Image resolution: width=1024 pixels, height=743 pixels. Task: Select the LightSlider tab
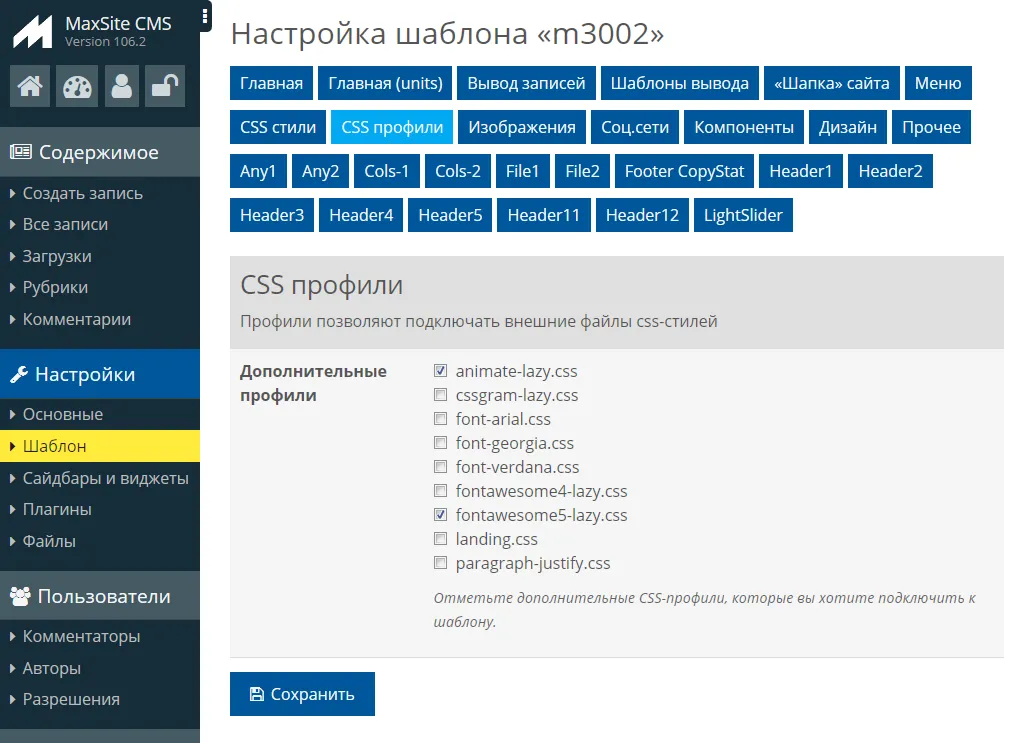pyautogui.click(x=743, y=215)
